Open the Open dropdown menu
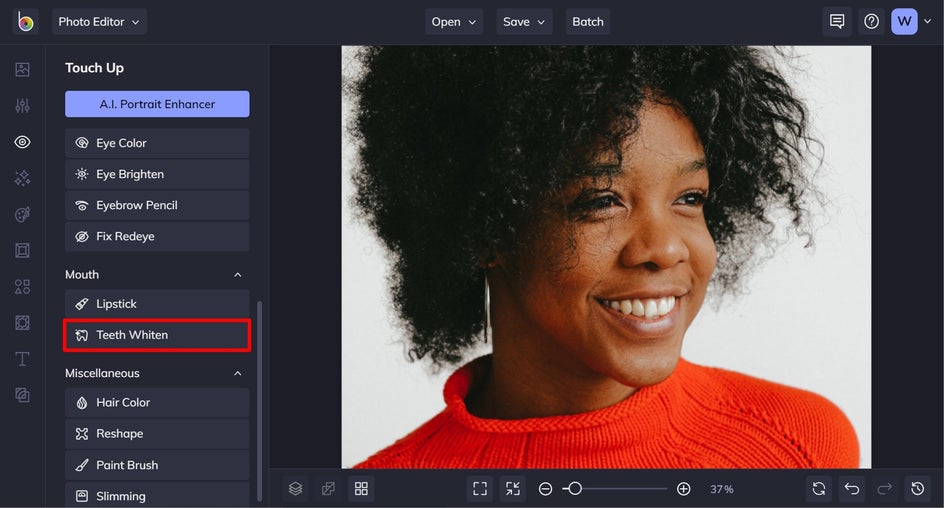Viewport: 944px width, 508px height. pyautogui.click(x=454, y=22)
